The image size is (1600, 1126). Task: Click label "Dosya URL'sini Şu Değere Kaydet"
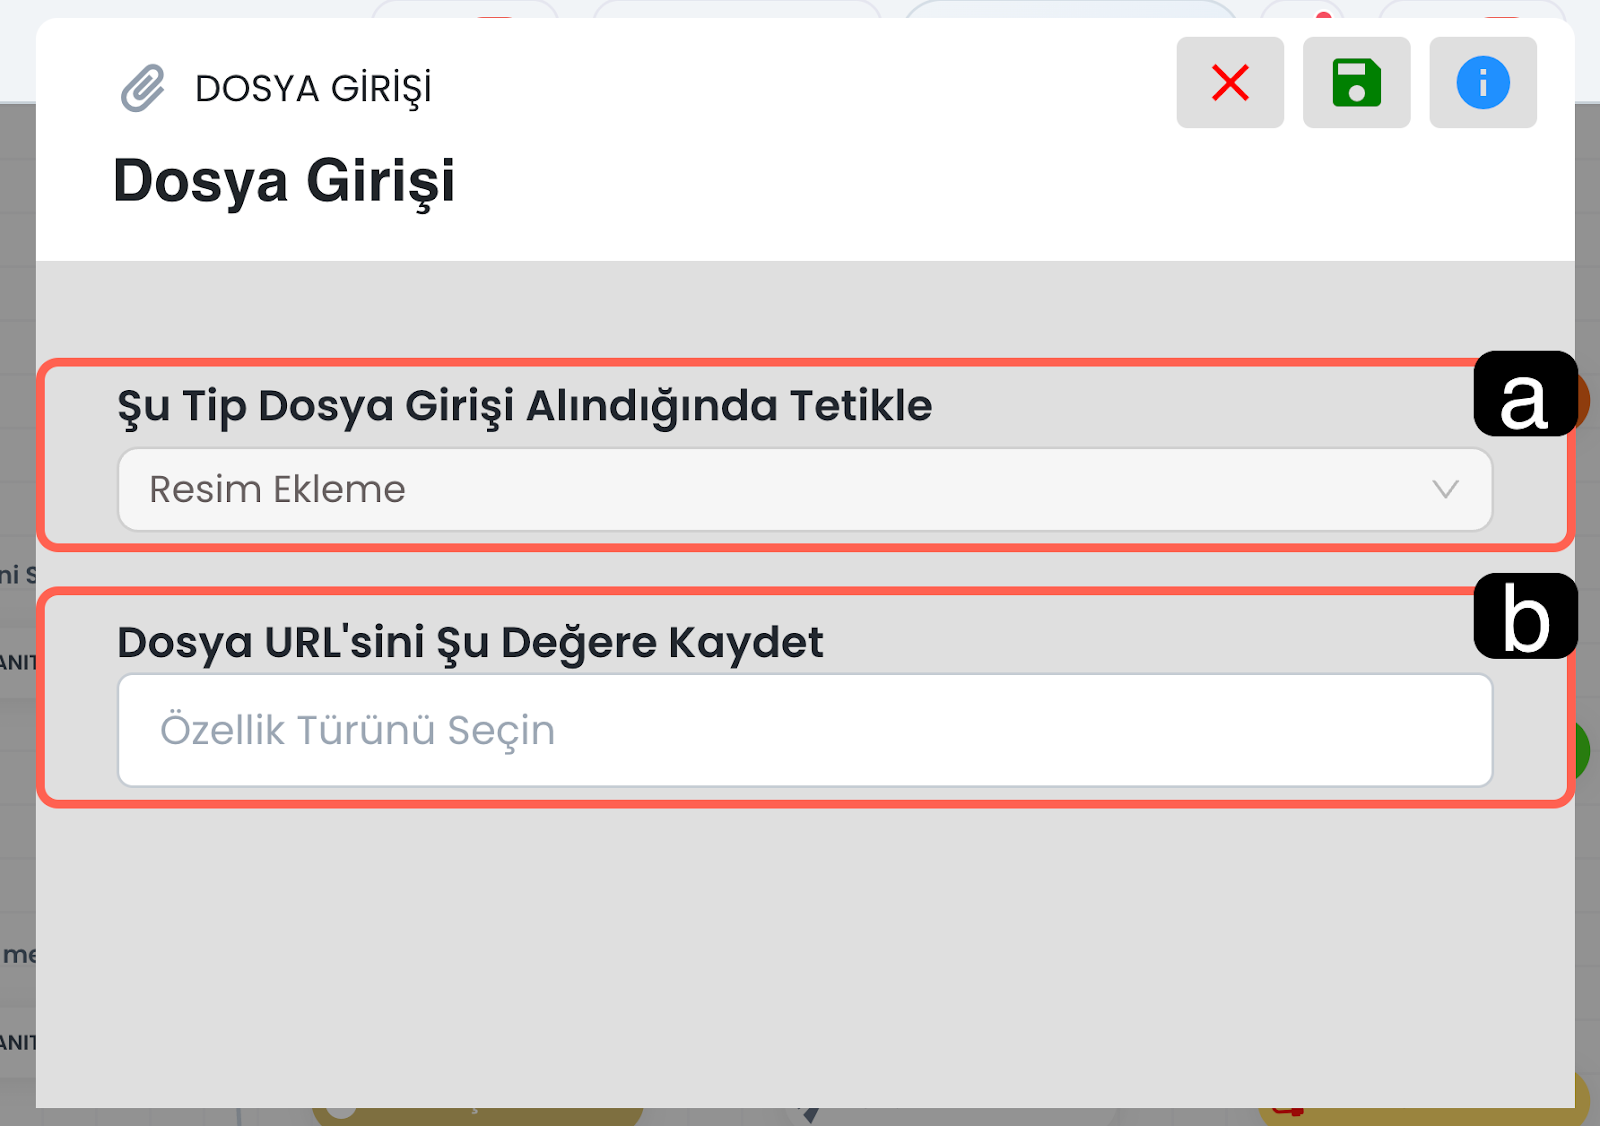coord(470,642)
